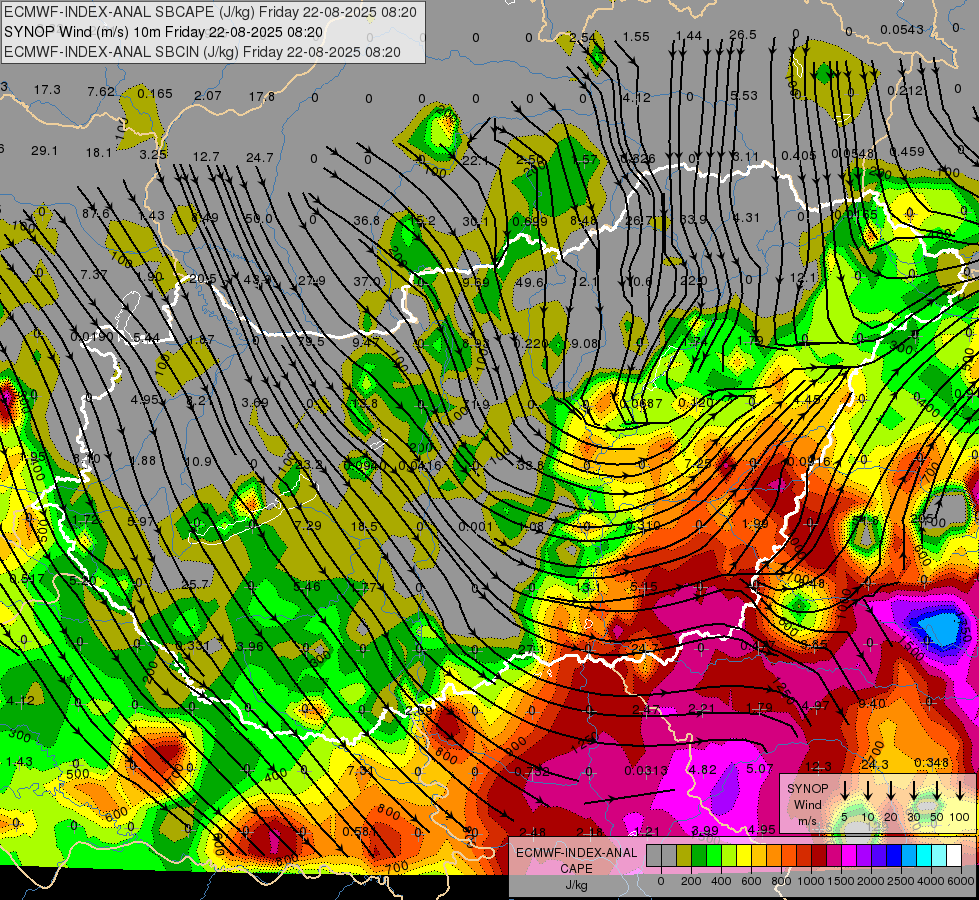Click the 0.0543 value on the map
The image size is (979, 900).
point(902,29)
